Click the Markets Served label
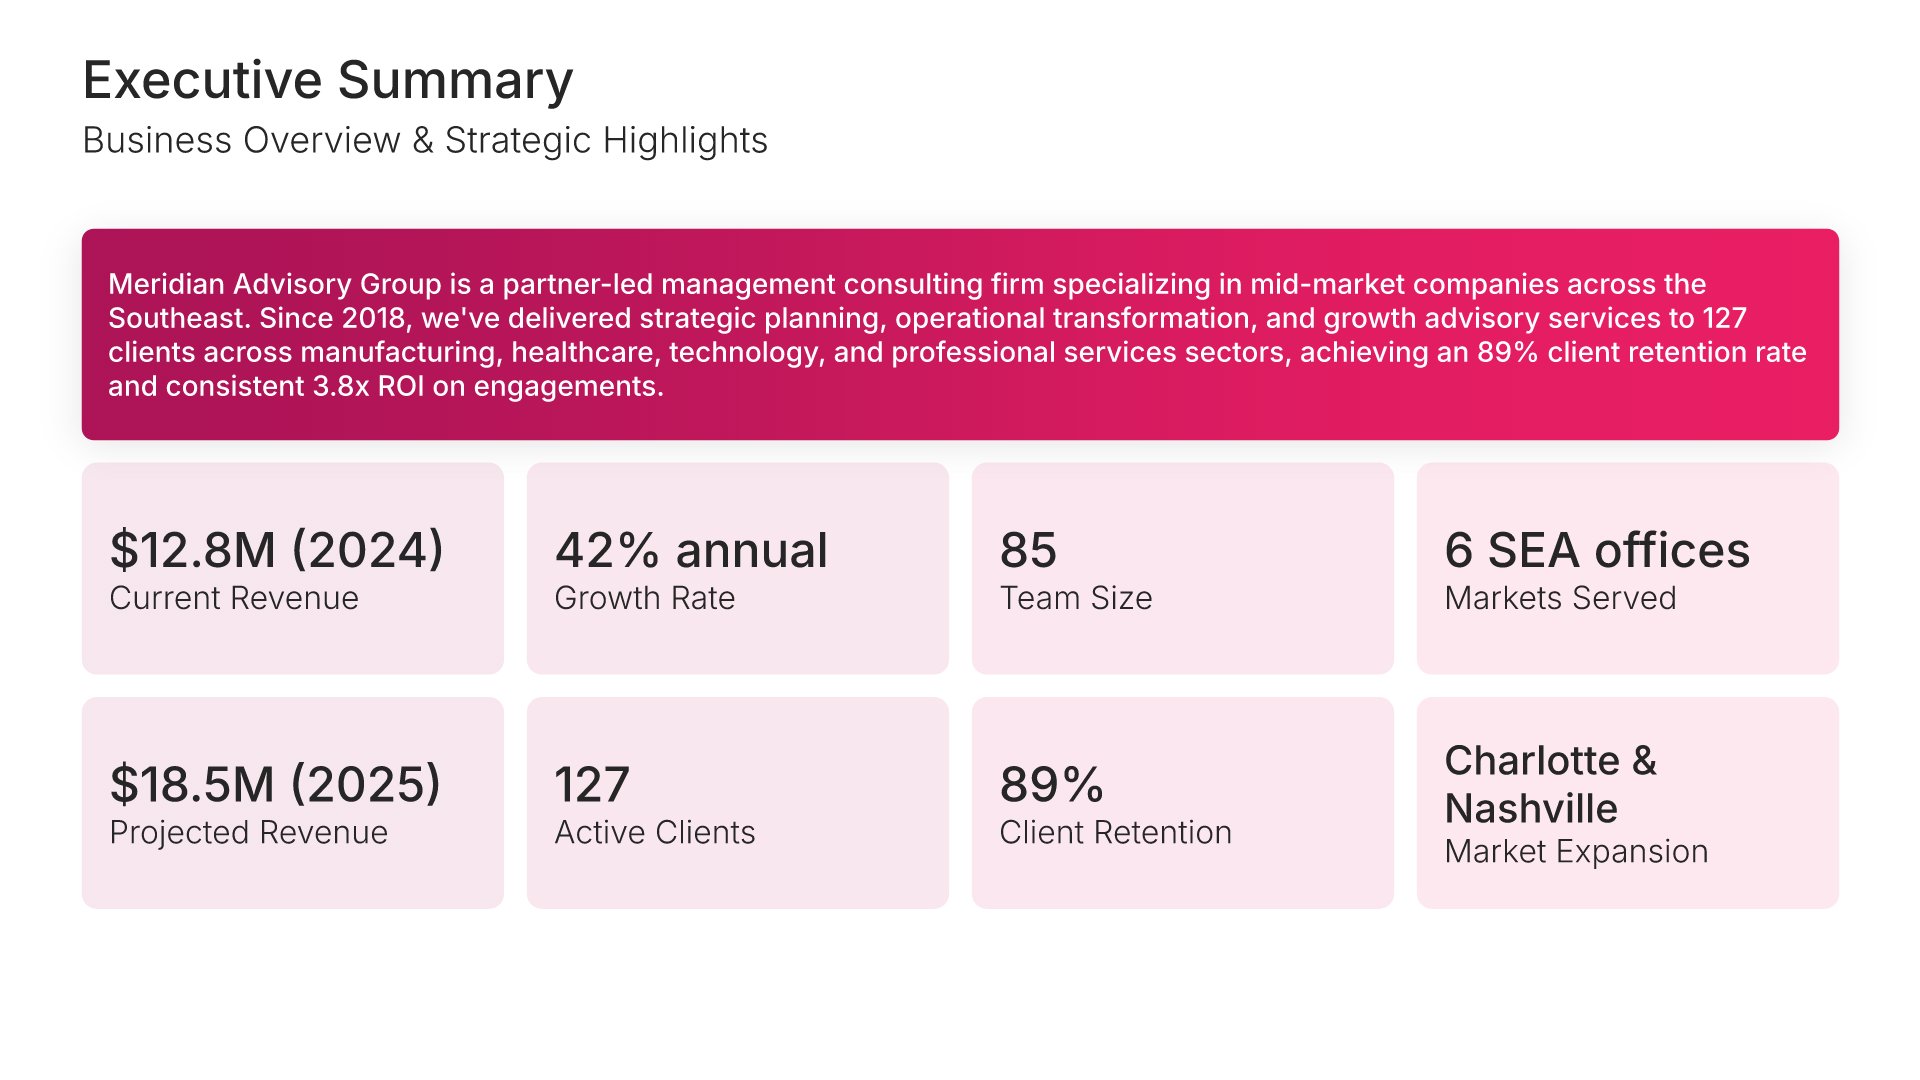 (x=1560, y=598)
